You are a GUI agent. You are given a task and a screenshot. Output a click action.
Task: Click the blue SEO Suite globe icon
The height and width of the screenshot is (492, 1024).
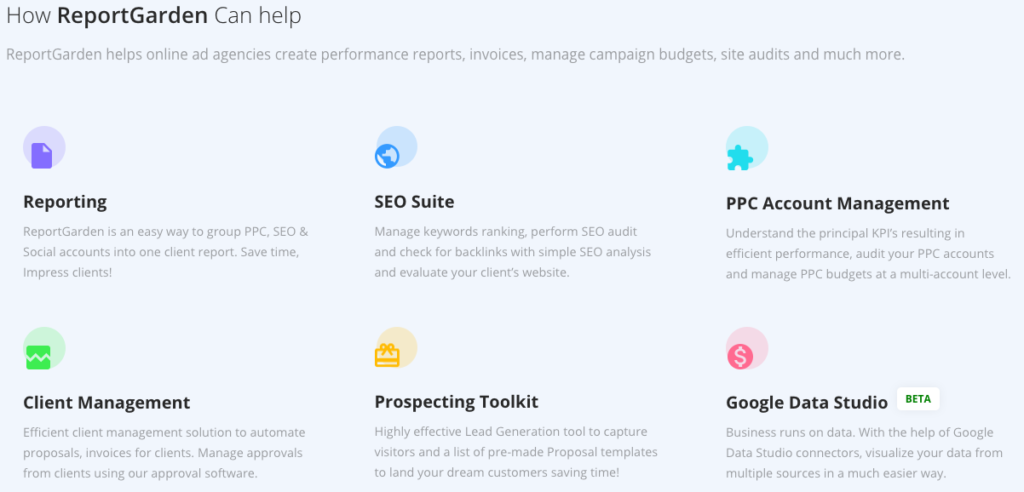[387, 156]
